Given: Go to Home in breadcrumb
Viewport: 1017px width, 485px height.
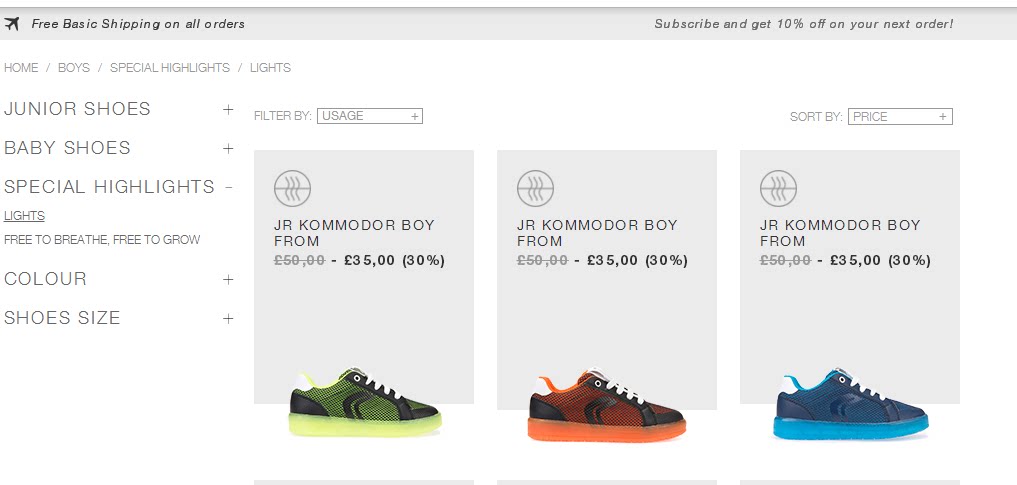Looking at the screenshot, I should coord(21,68).
